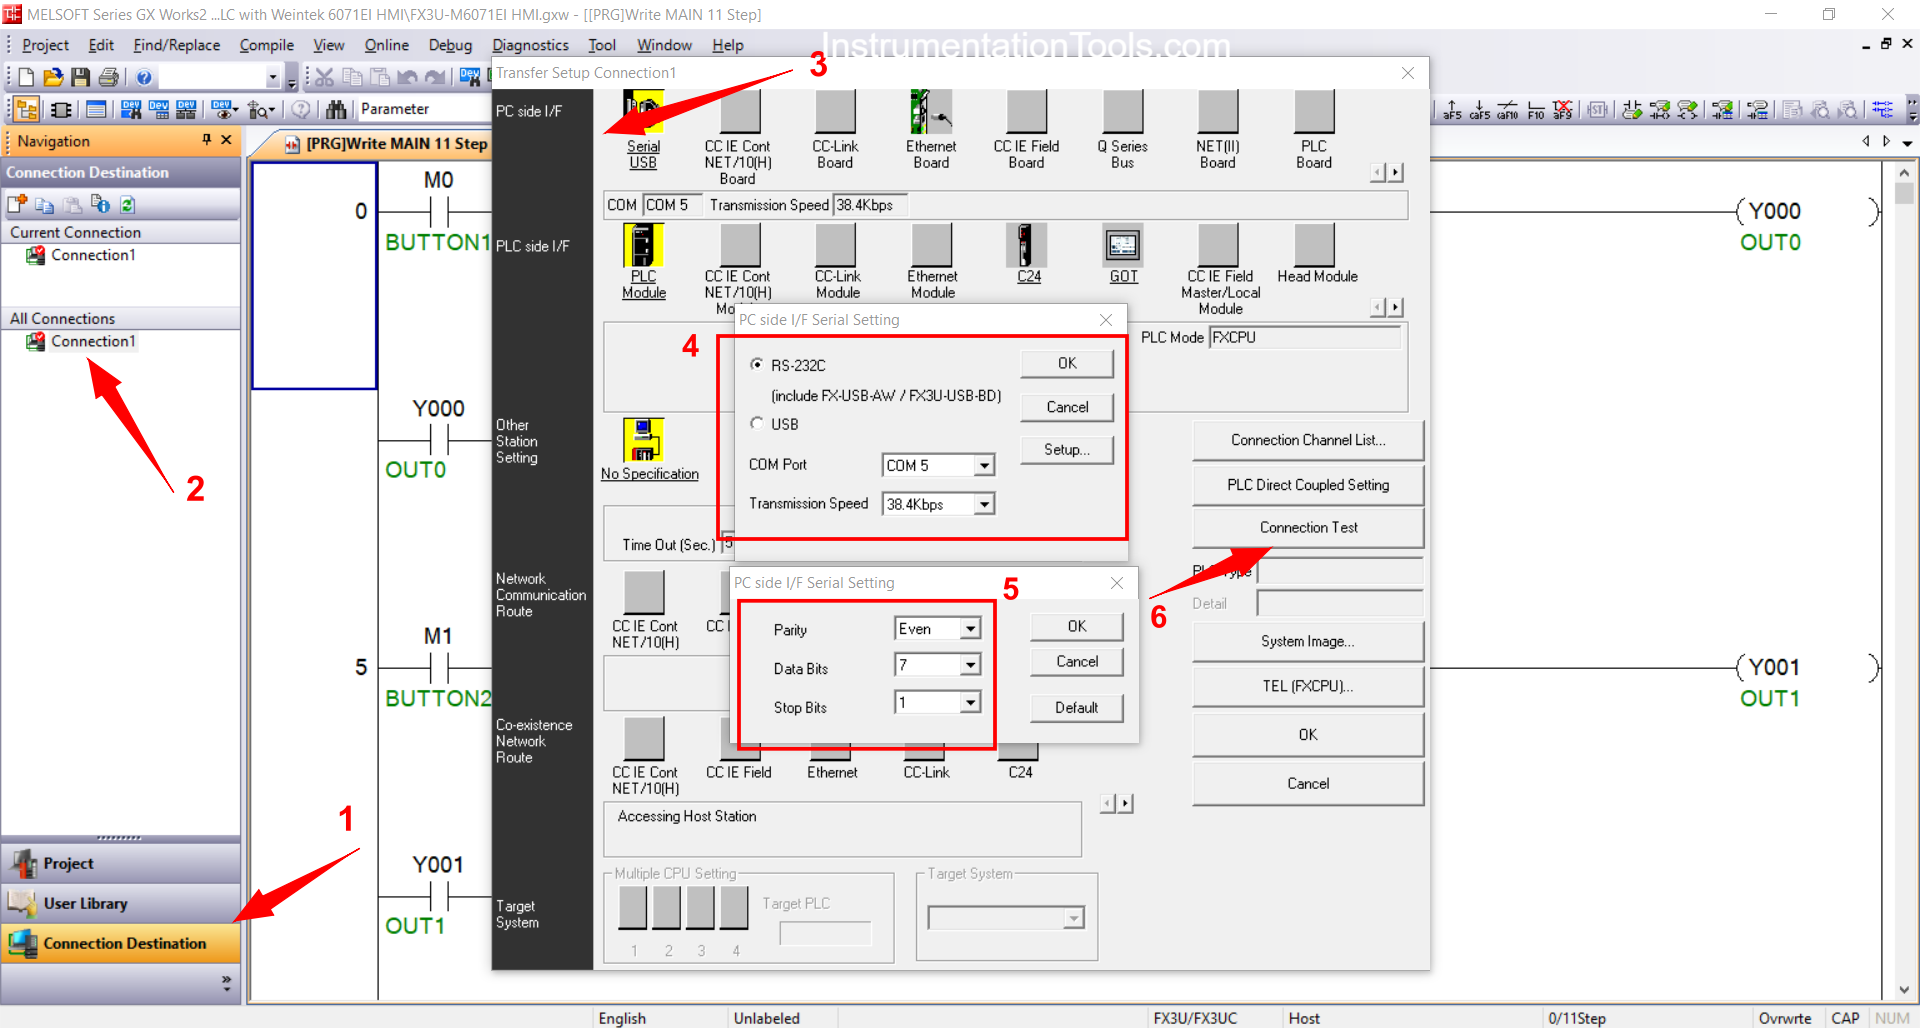Viewport: 1920px width, 1028px height.
Task: Click the watch window Dev eye icon
Action: [x=222, y=109]
